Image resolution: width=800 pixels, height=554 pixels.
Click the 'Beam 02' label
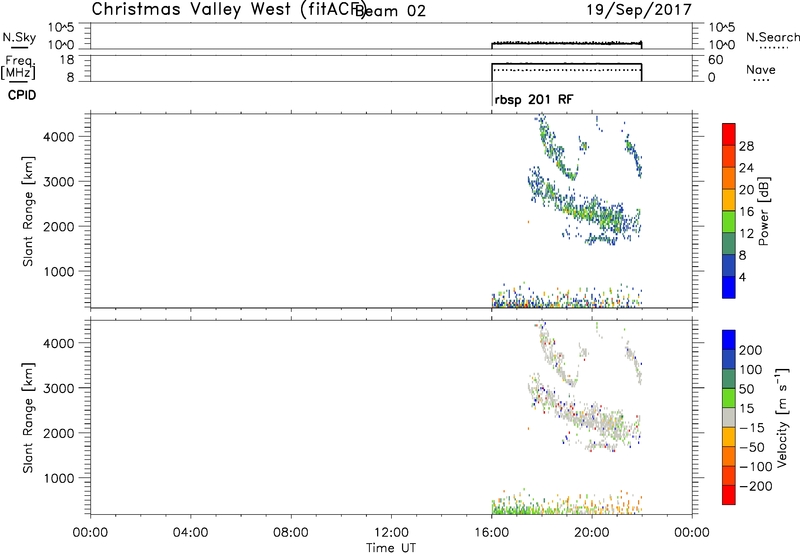pos(392,11)
